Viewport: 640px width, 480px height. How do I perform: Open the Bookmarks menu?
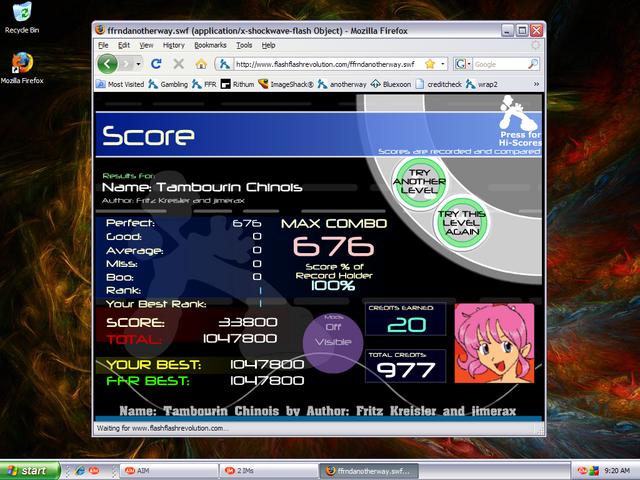tap(210, 45)
